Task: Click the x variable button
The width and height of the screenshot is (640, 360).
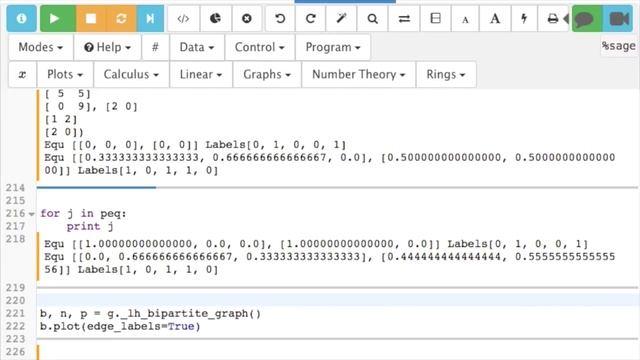Action: [x=22, y=74]
